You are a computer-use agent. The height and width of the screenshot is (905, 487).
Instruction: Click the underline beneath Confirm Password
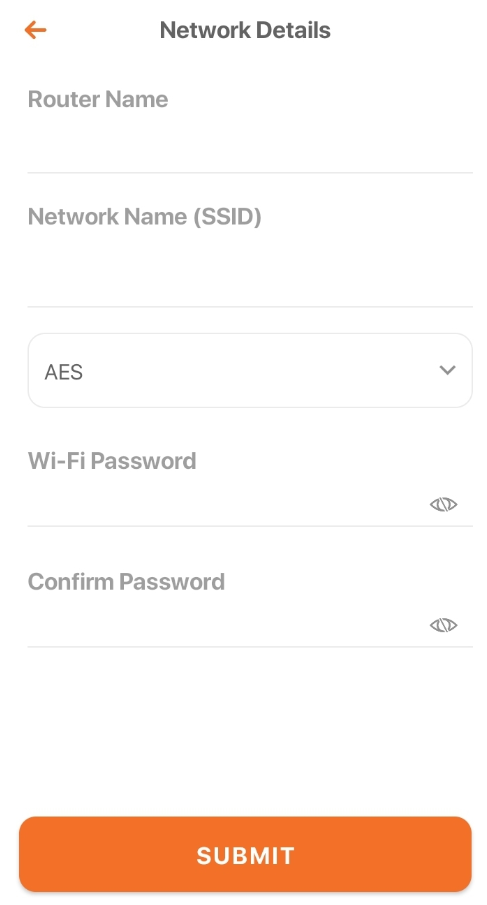click(x=250, y=646)
